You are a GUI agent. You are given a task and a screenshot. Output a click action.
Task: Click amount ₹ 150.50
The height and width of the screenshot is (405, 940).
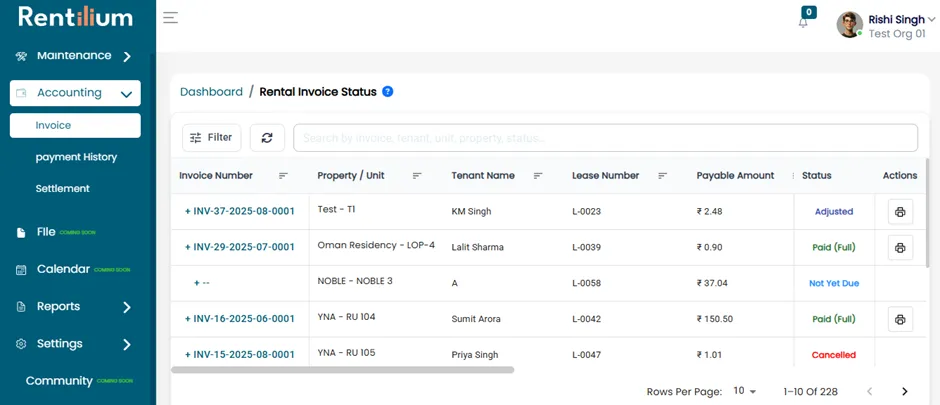pyautogui.click(x=715, y=319)
